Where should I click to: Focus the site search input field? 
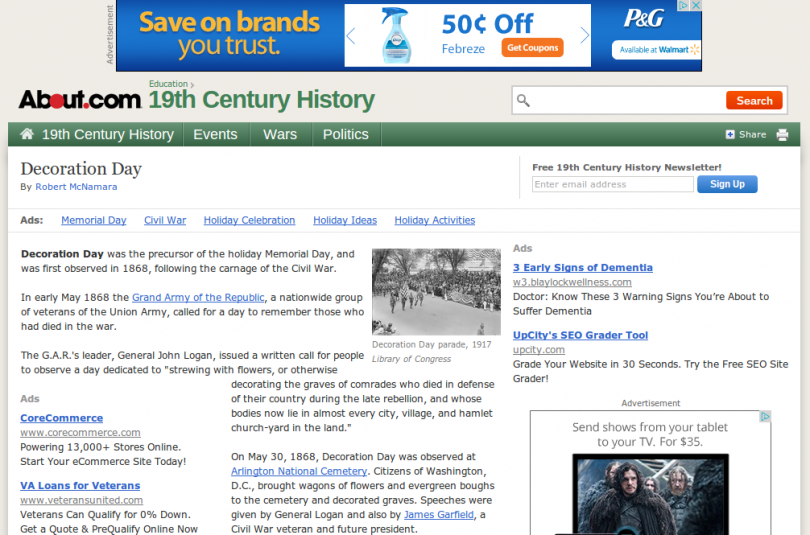[x=628, y=100]
